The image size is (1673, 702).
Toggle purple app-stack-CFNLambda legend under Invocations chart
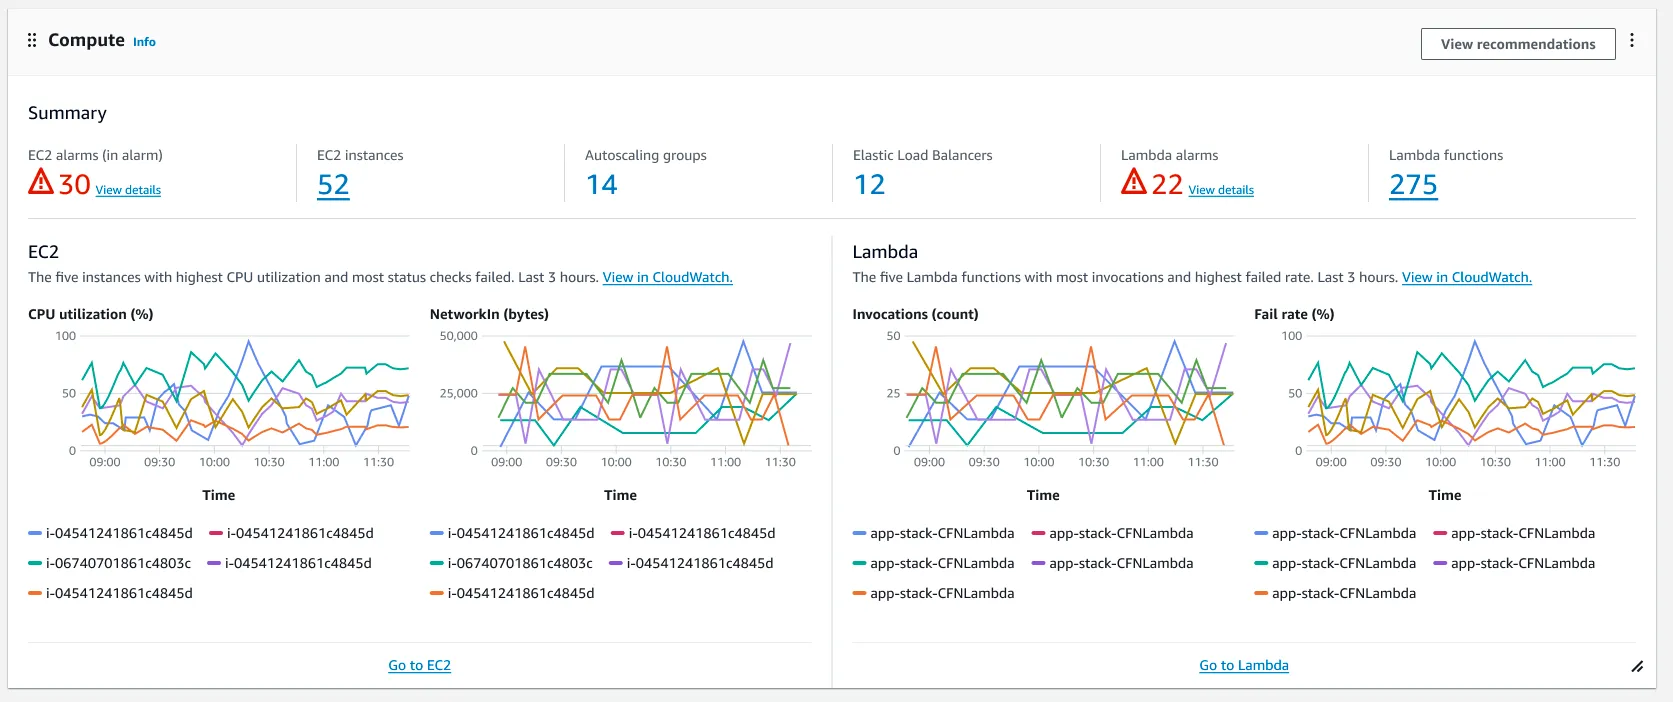click(1112, 563)
